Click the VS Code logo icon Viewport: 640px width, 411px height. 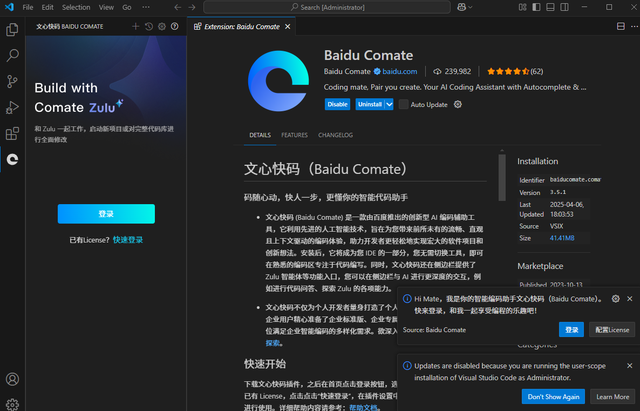9,7
